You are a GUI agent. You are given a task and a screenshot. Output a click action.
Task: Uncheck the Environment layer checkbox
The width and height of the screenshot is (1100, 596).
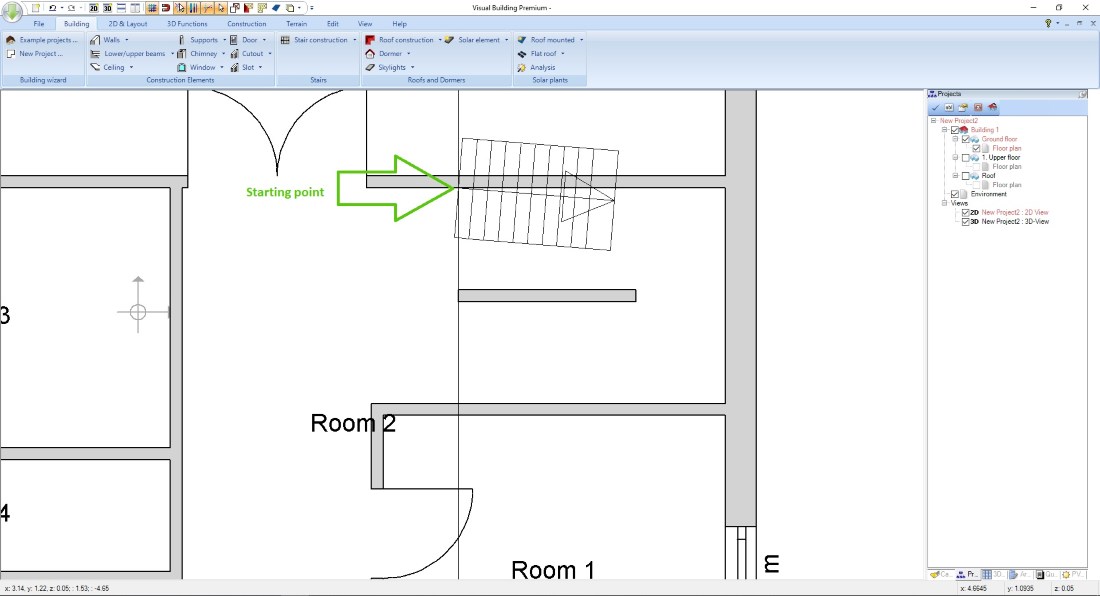click(954, 194)
